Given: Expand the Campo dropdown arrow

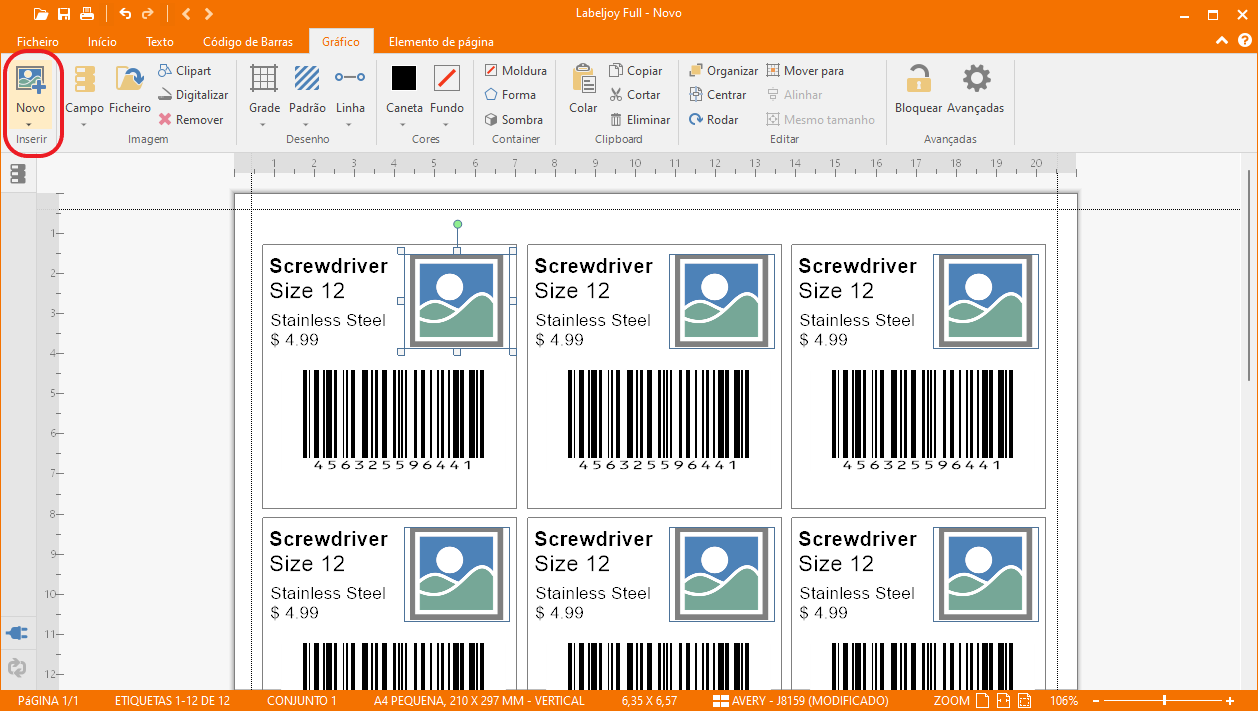Looking at the screenshot, I should tap(85, 125).
